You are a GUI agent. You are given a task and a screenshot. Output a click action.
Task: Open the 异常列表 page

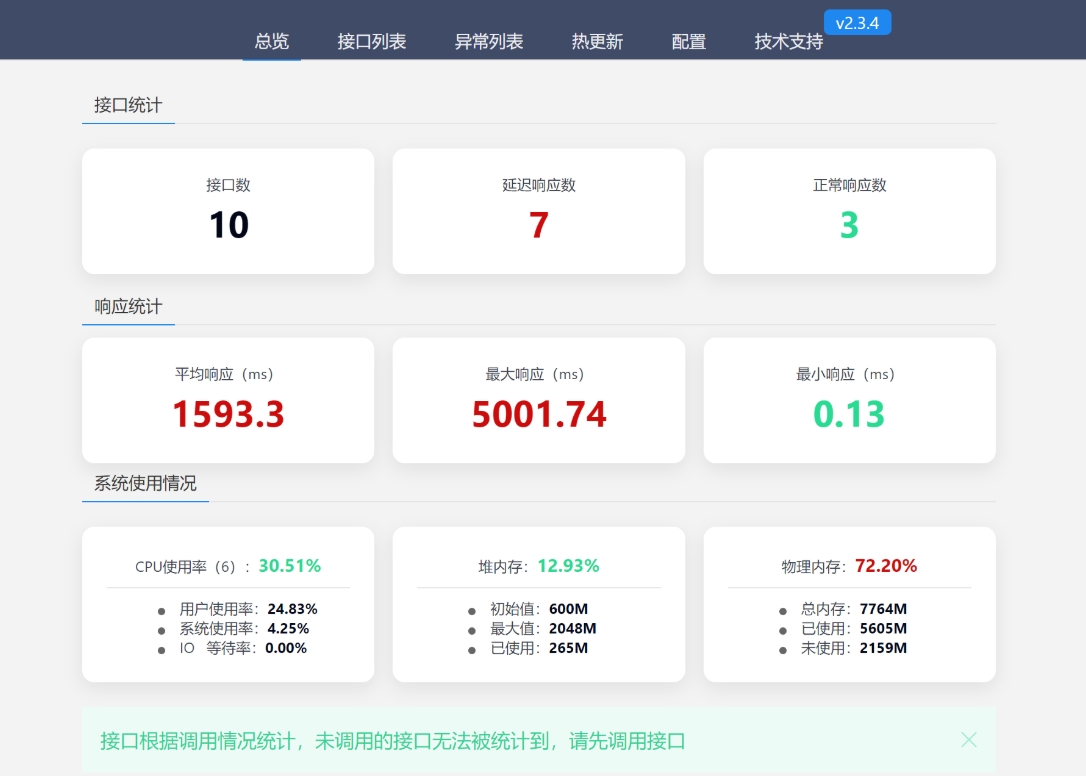(x=488, y=41)
